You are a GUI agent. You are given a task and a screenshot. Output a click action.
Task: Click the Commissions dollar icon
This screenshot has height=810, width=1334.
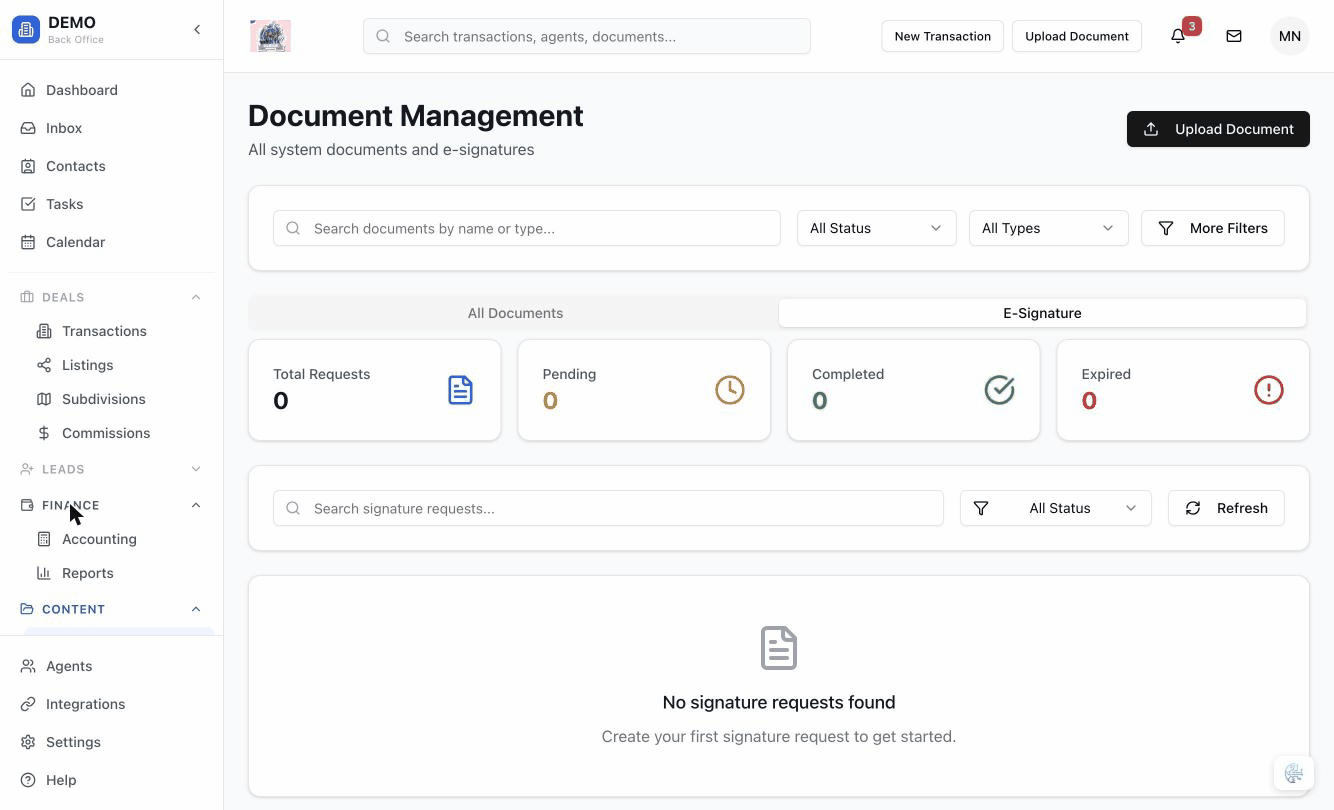[44, 433]
